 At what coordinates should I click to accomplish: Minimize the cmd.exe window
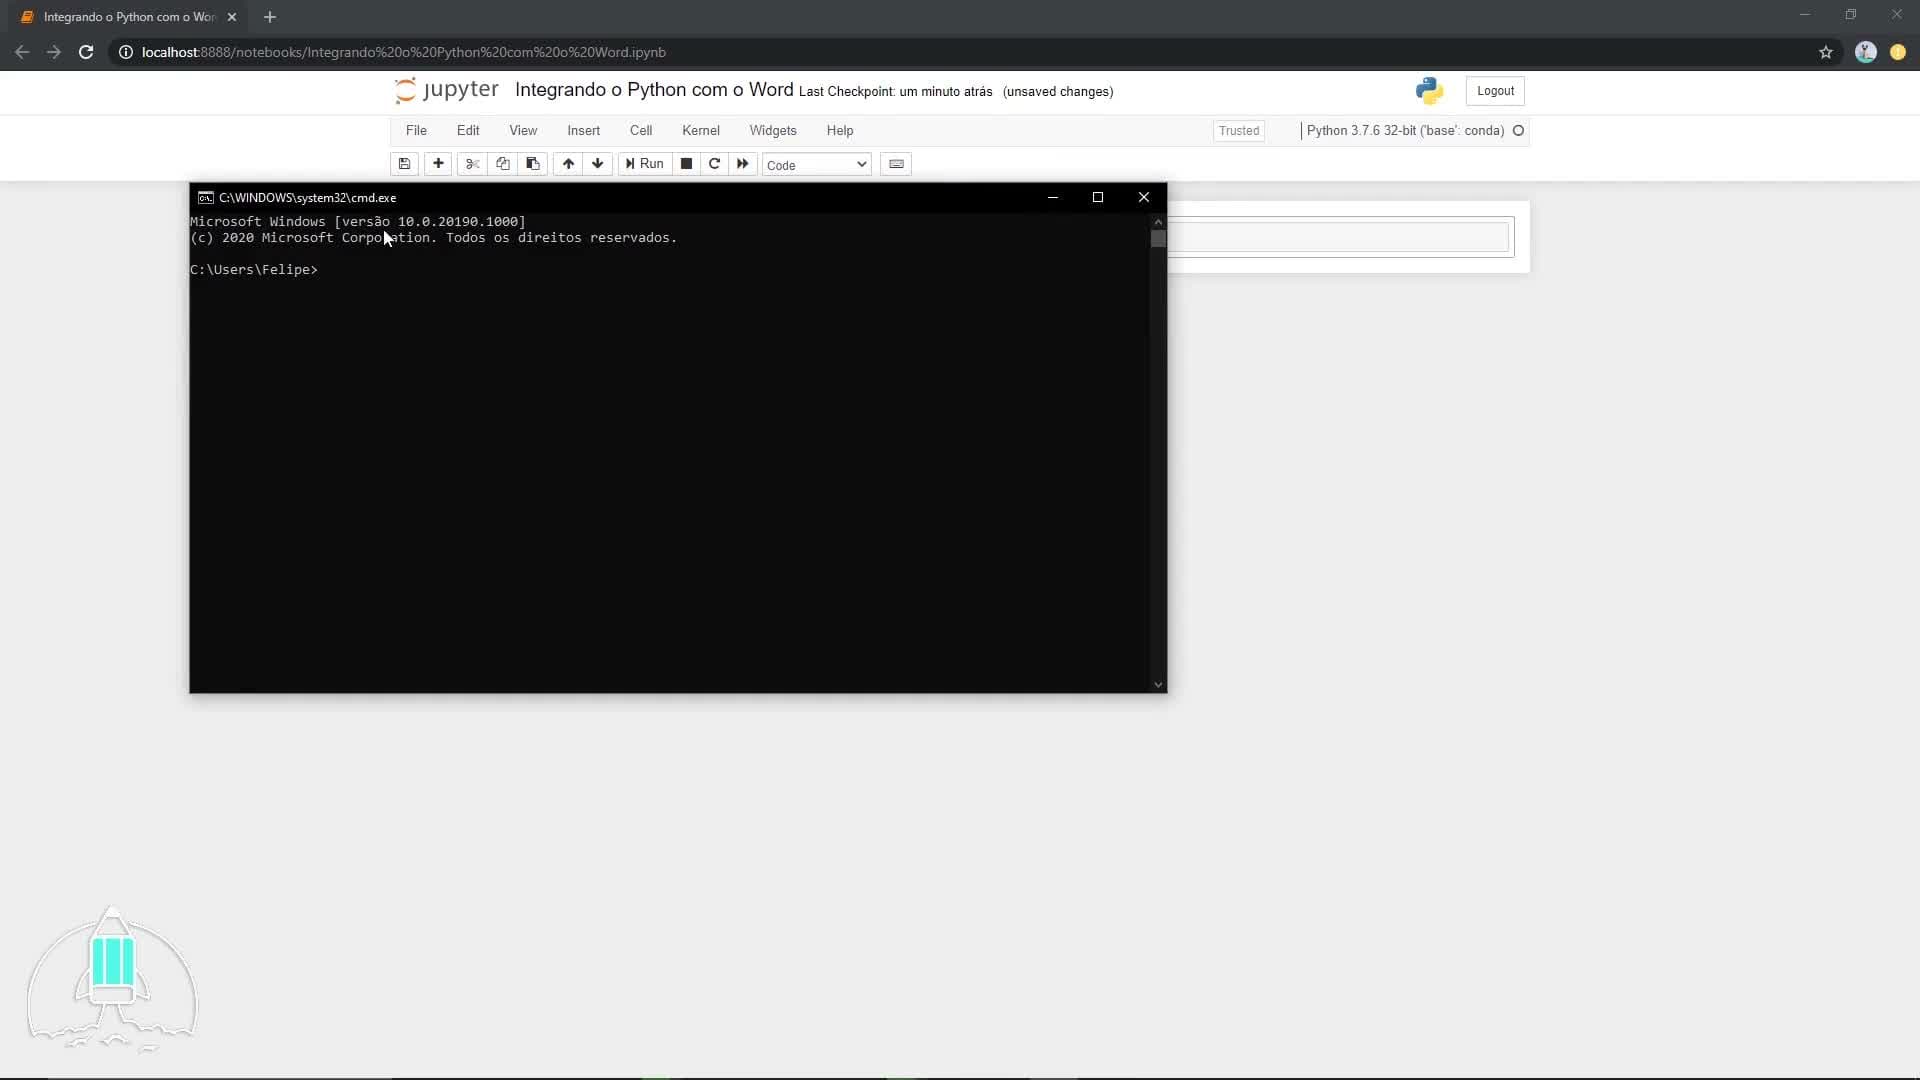(1053, 197)
